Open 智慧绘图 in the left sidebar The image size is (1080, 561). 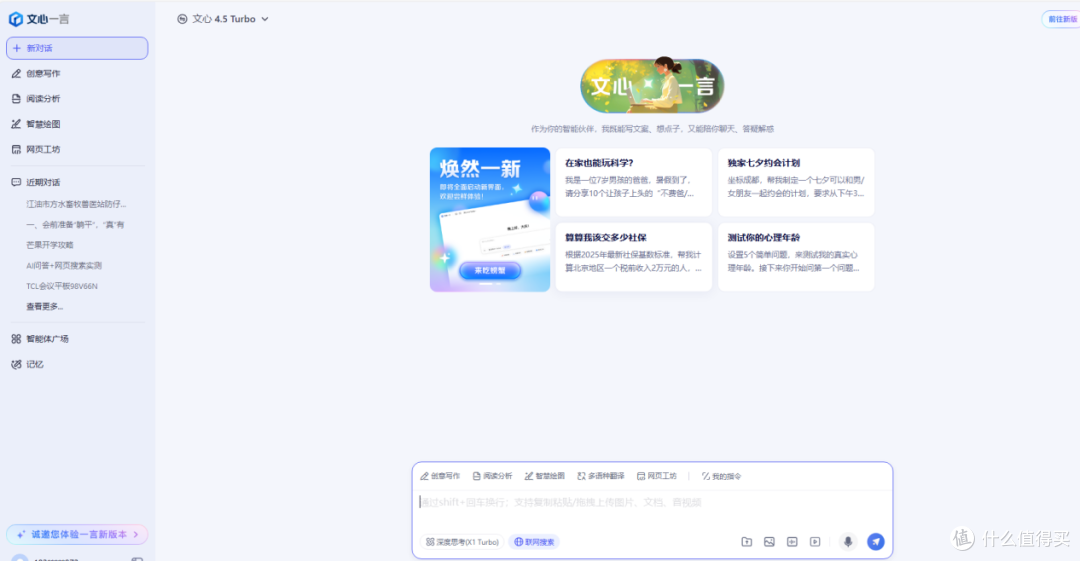coord(36,124)
